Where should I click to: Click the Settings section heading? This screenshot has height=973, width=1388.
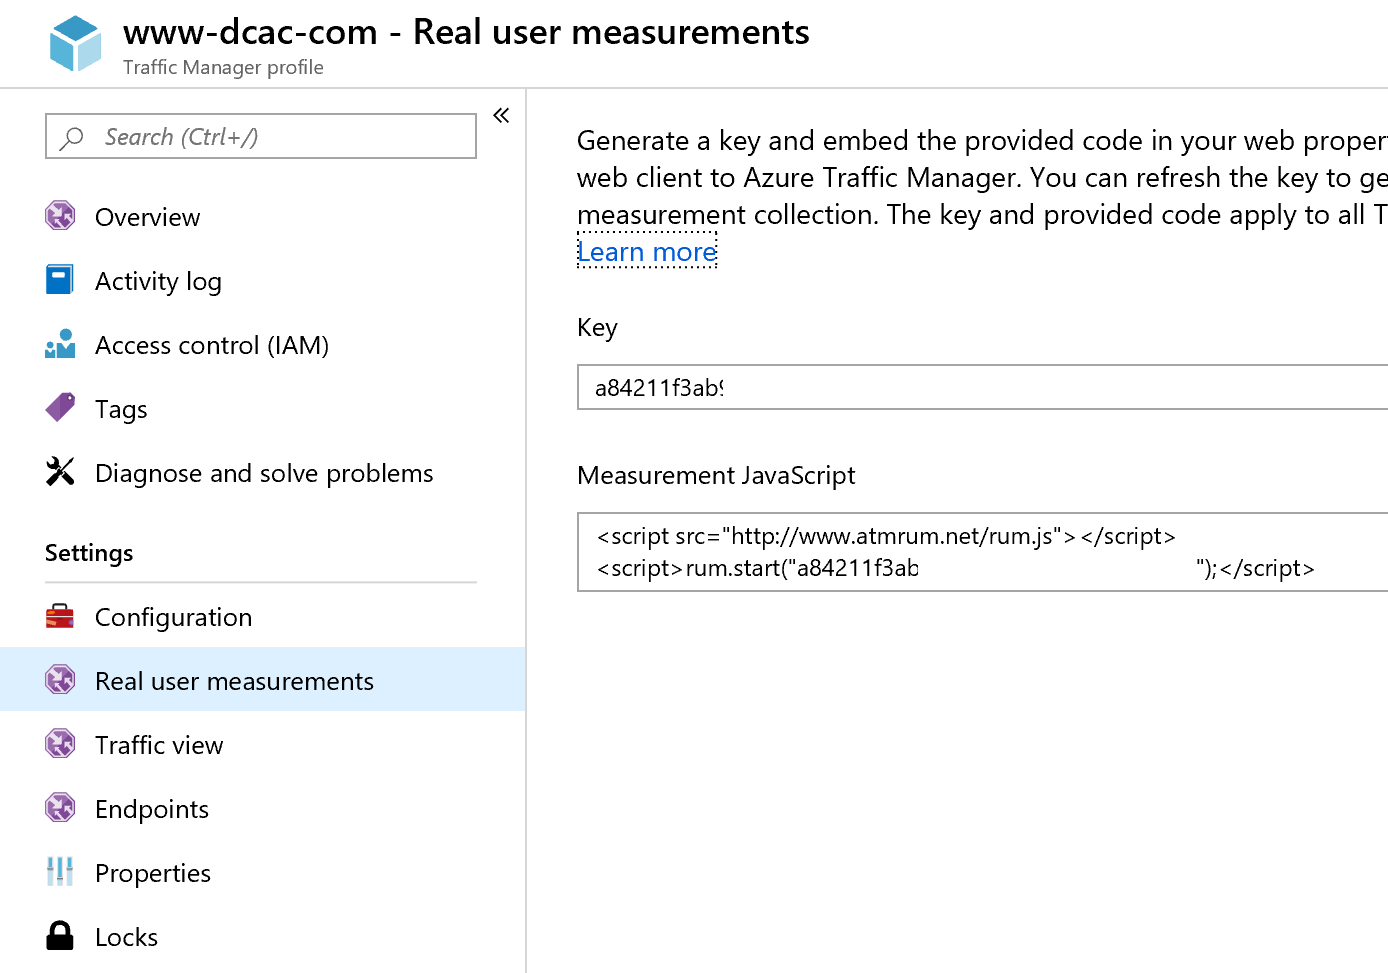point(89,553)
